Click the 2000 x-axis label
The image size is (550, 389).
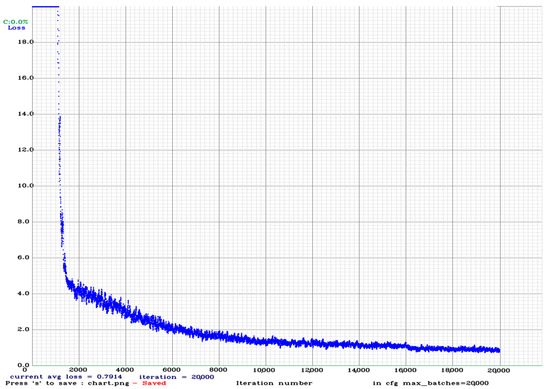tap(78, 370)
